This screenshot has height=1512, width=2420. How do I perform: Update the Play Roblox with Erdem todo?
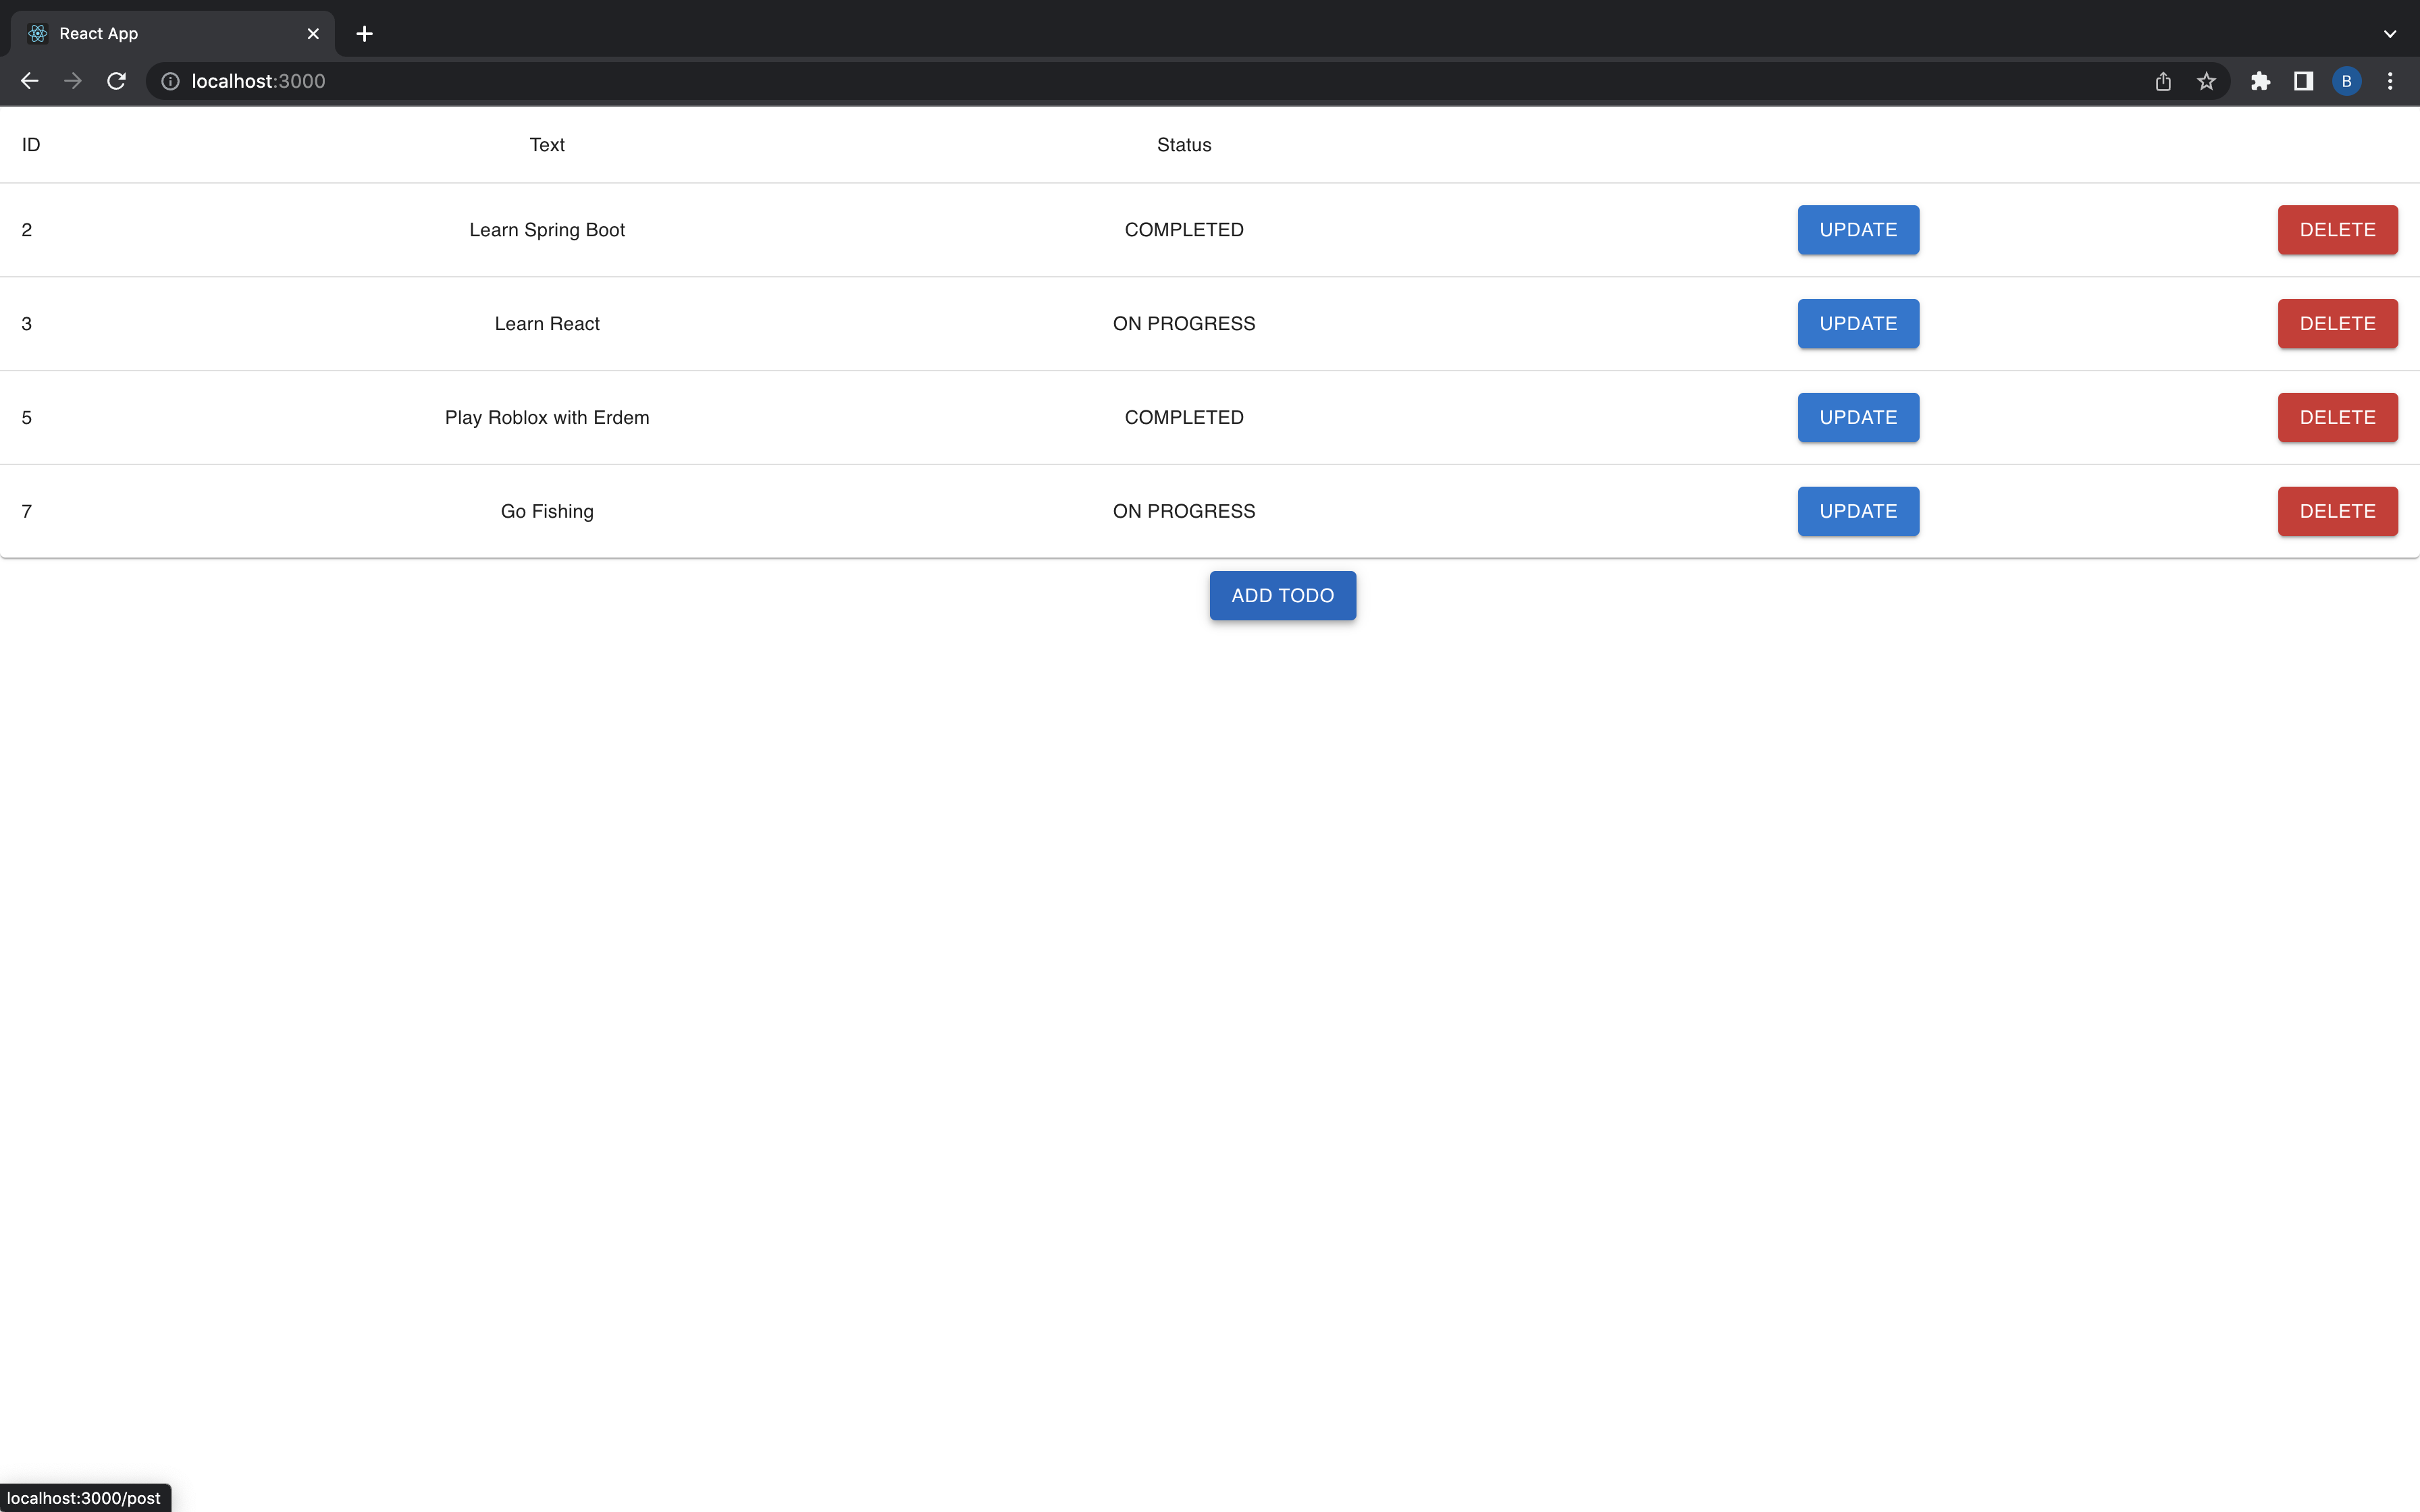1857,417
